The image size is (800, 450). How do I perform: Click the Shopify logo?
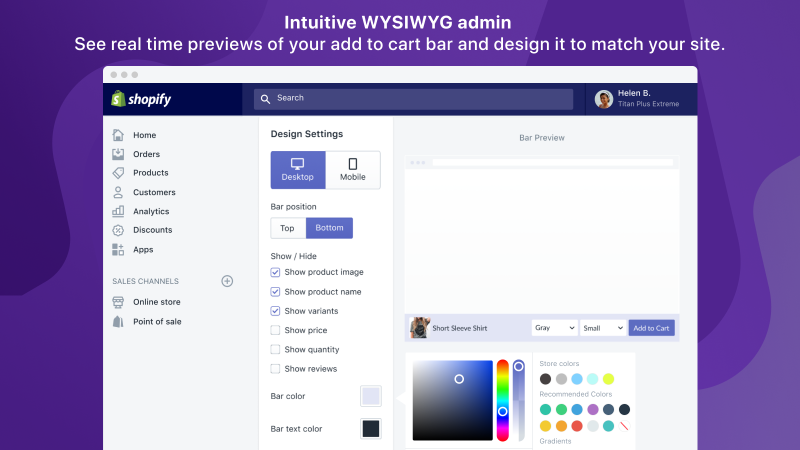pos(141,99)
